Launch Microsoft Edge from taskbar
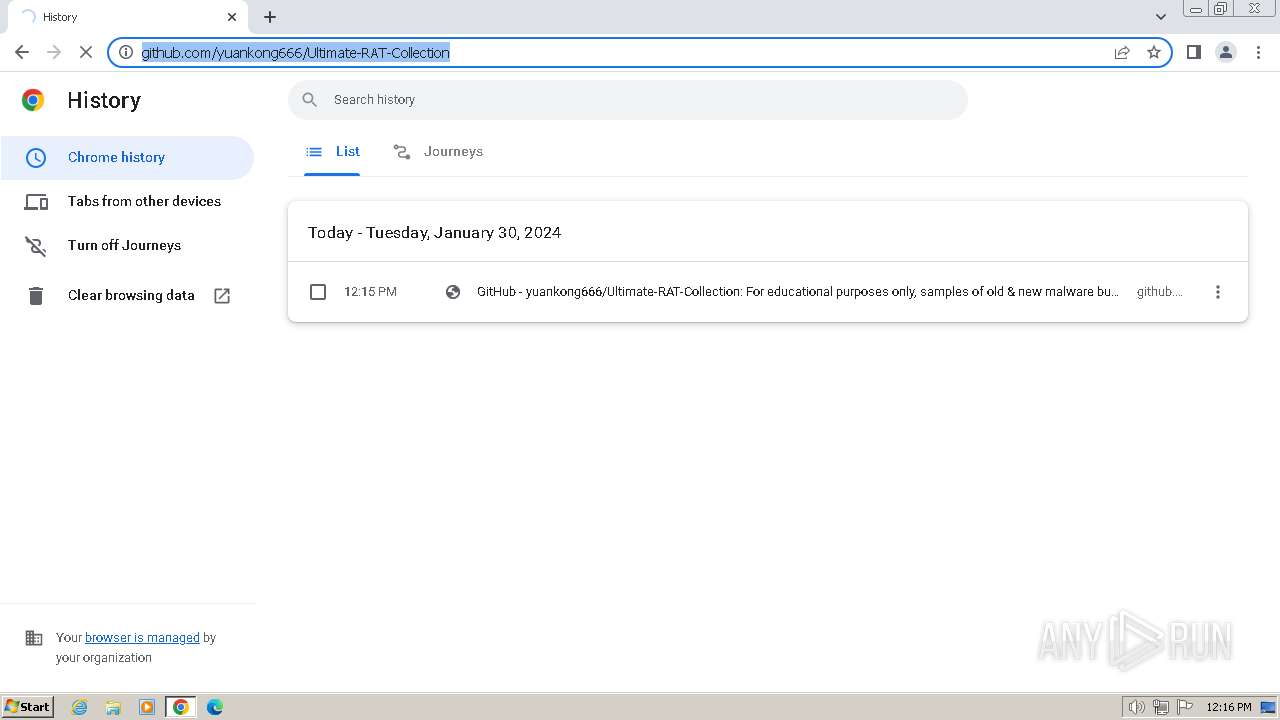1280x720 pixels. (x=215, y=707)
